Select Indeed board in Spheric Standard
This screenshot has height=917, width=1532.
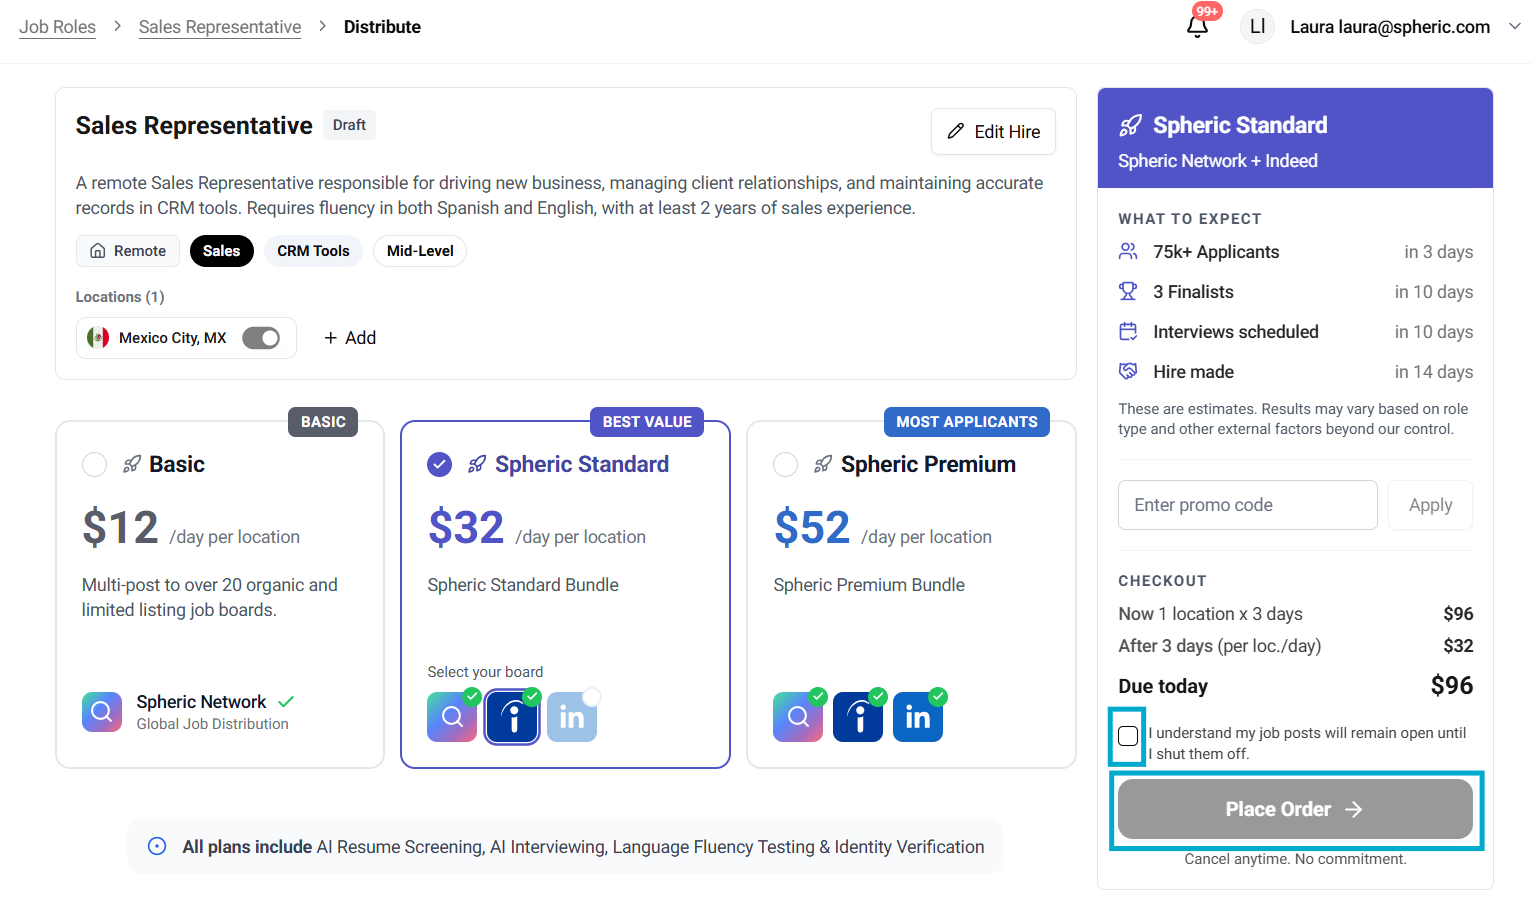(x=512, y=717)
